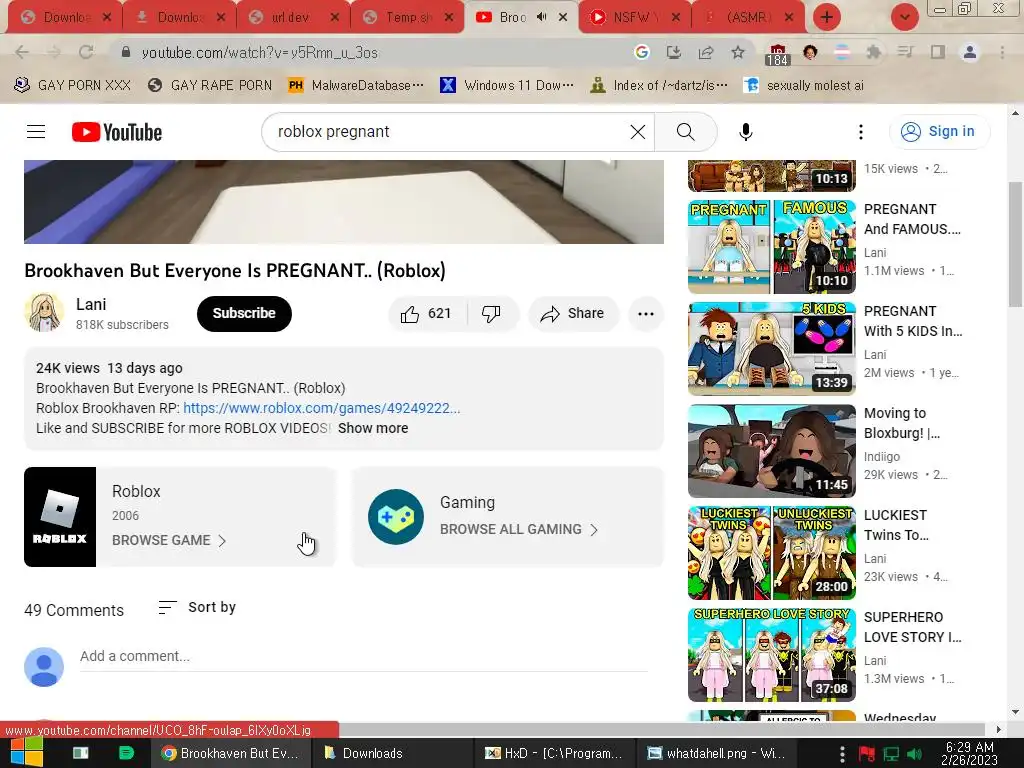Go back using browser back arrow
The width and height of the screenshot is (1024, 768).
22,52
